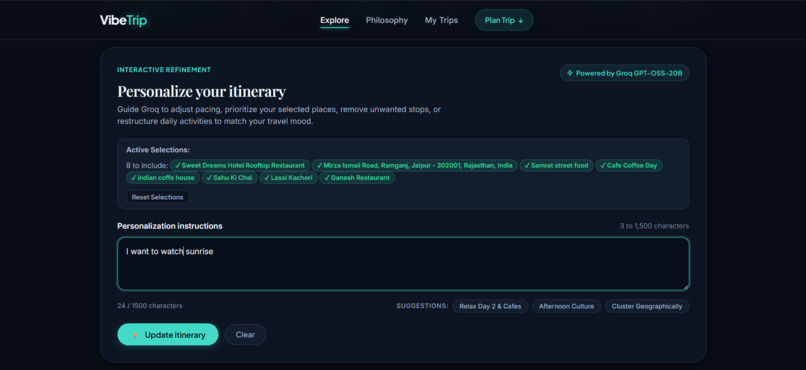Screen dimensions: 806x370
Task: Open the Philosophy nav item
Action: pyautogui.click(x=387, y=21)
